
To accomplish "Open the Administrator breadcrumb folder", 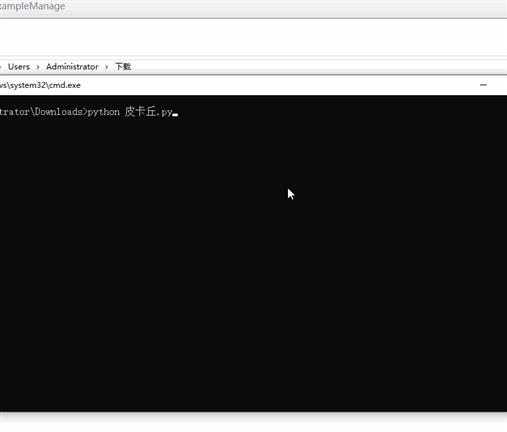I will (x=72, y=67).
